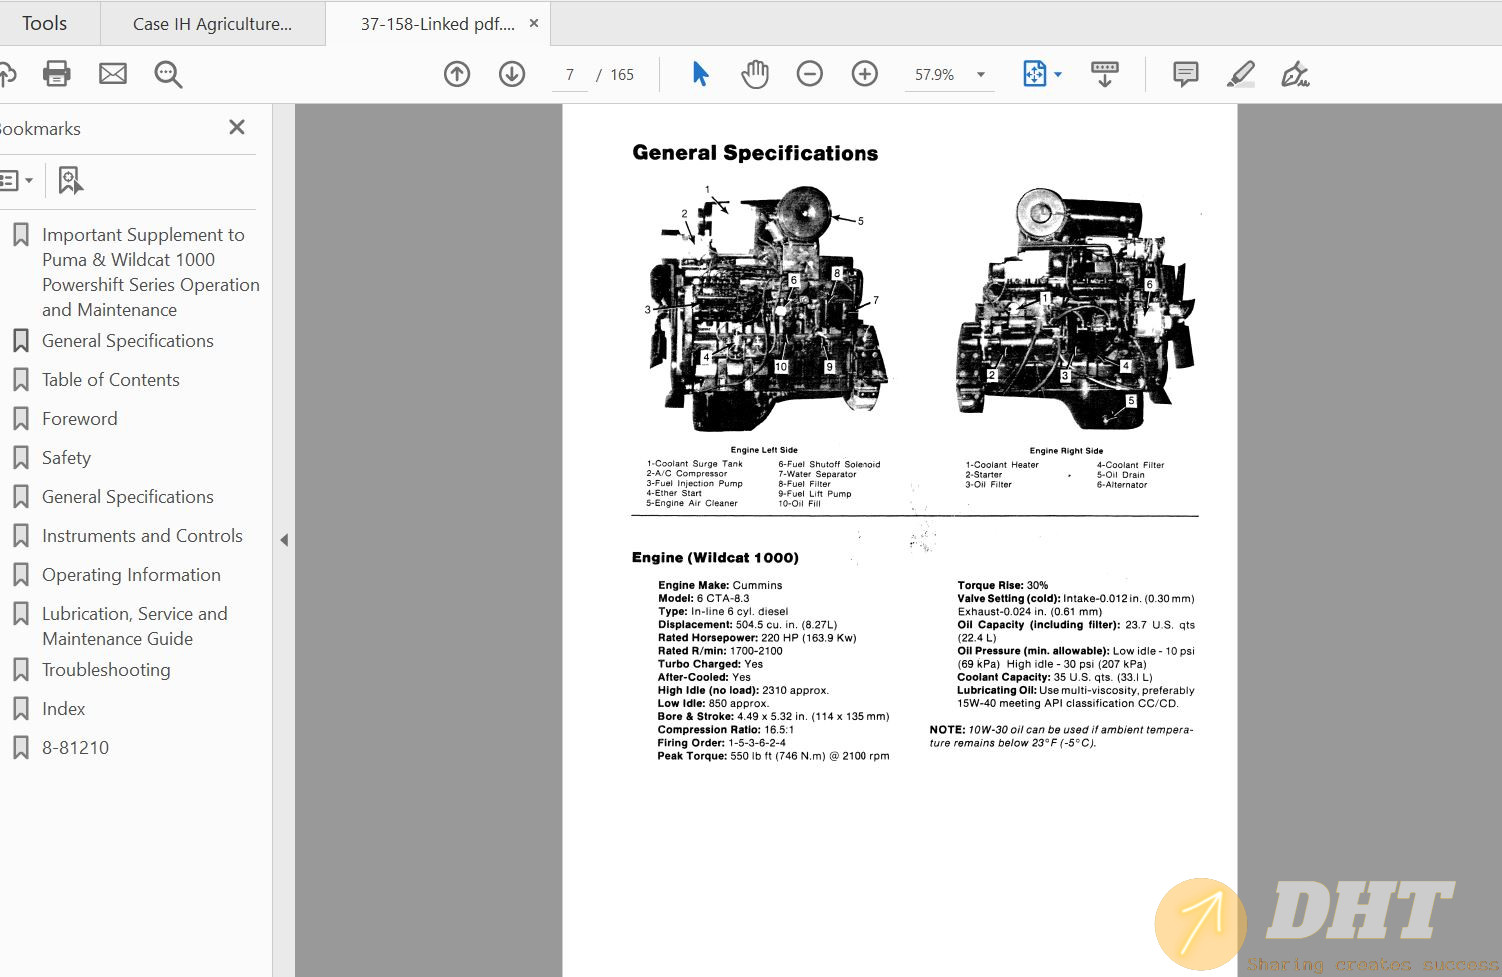
Task: Click the NOTE about 10W-30 oil
Action: click(1061, 736)
